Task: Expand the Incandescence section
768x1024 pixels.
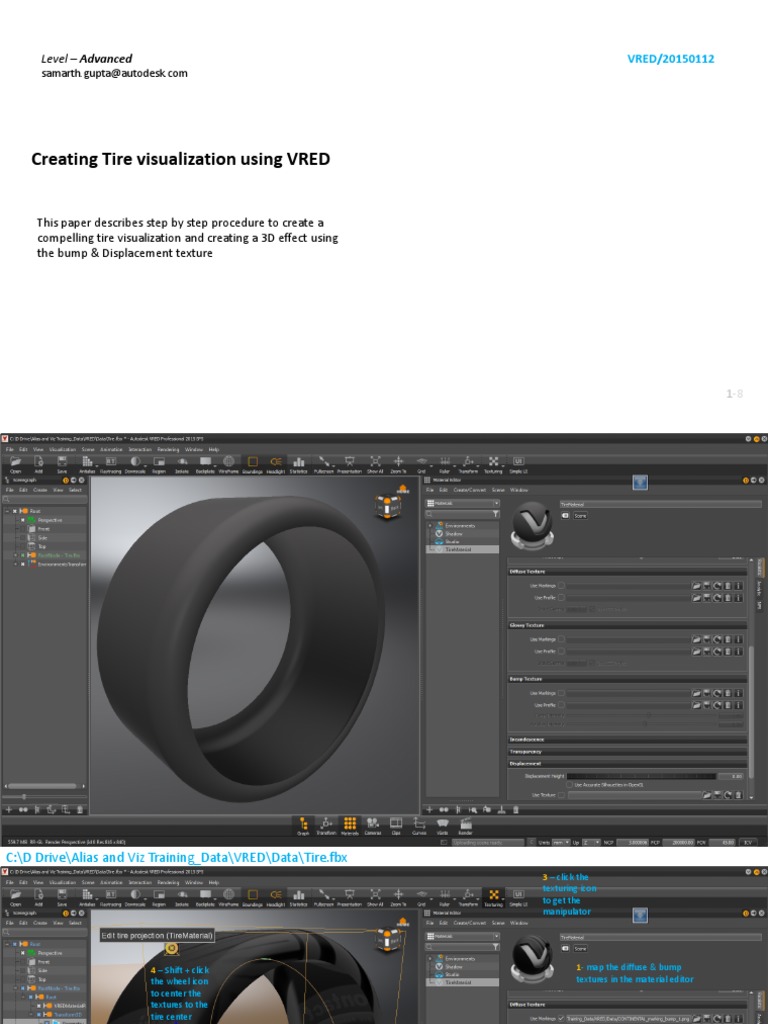Action: pyautogui.click(x=627, y=739)
